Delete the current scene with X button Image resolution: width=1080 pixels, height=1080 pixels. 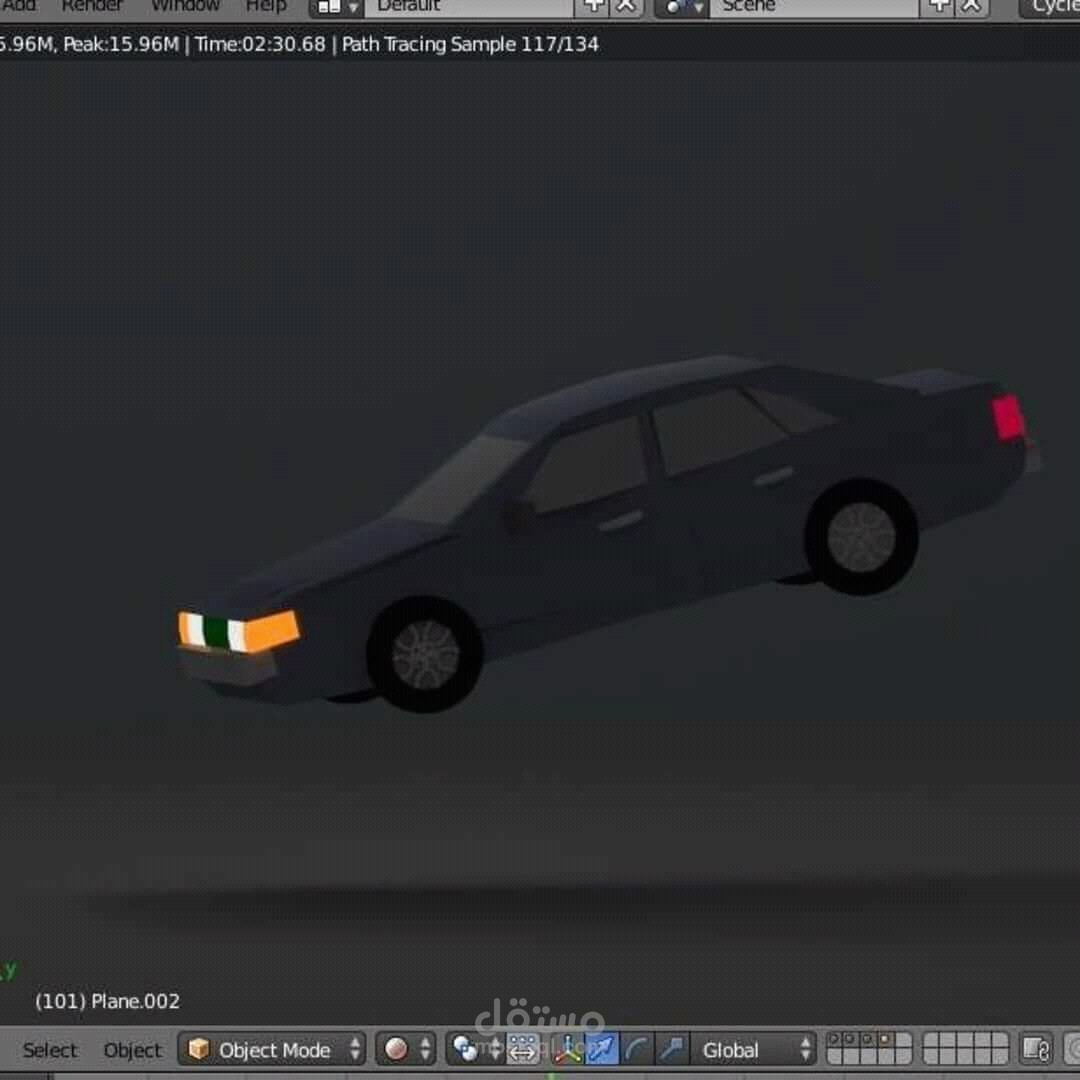coord(972,7)
